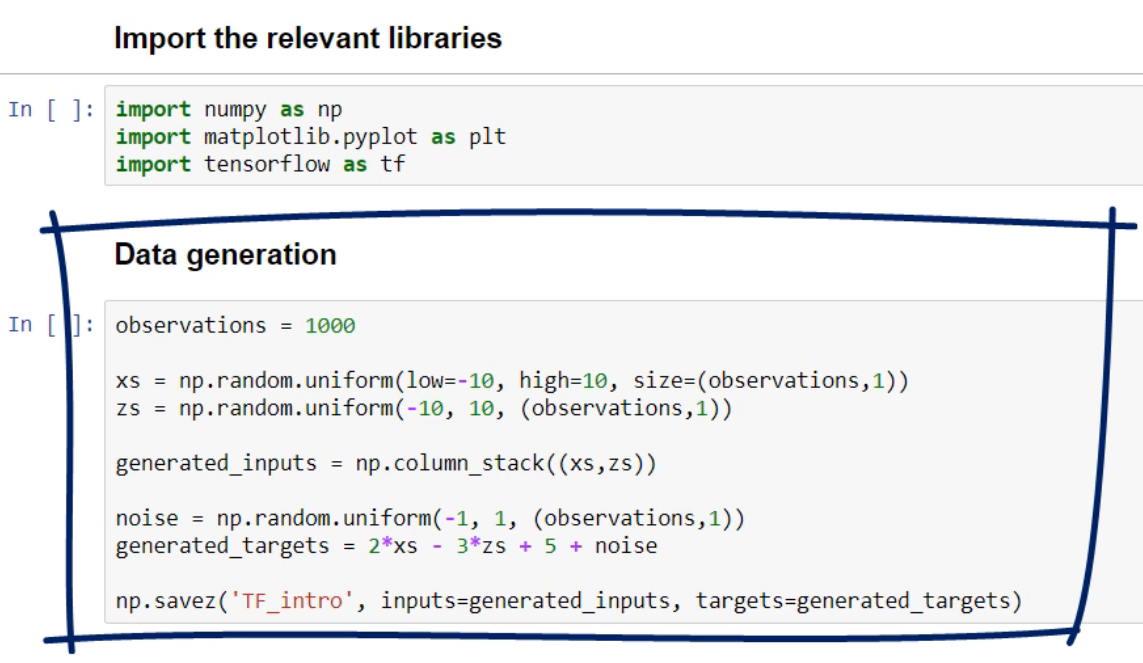Viewport: 1143px width, 663px height.
Task: Click the 'import tensorflow as tf' line
Action: click(x=260, y=163)
